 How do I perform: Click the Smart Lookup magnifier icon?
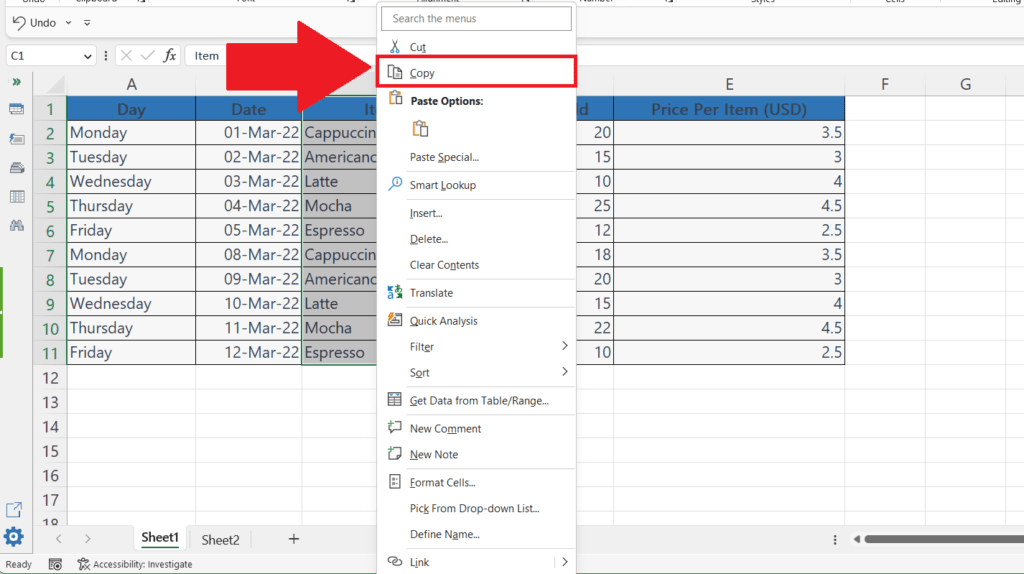394,184
